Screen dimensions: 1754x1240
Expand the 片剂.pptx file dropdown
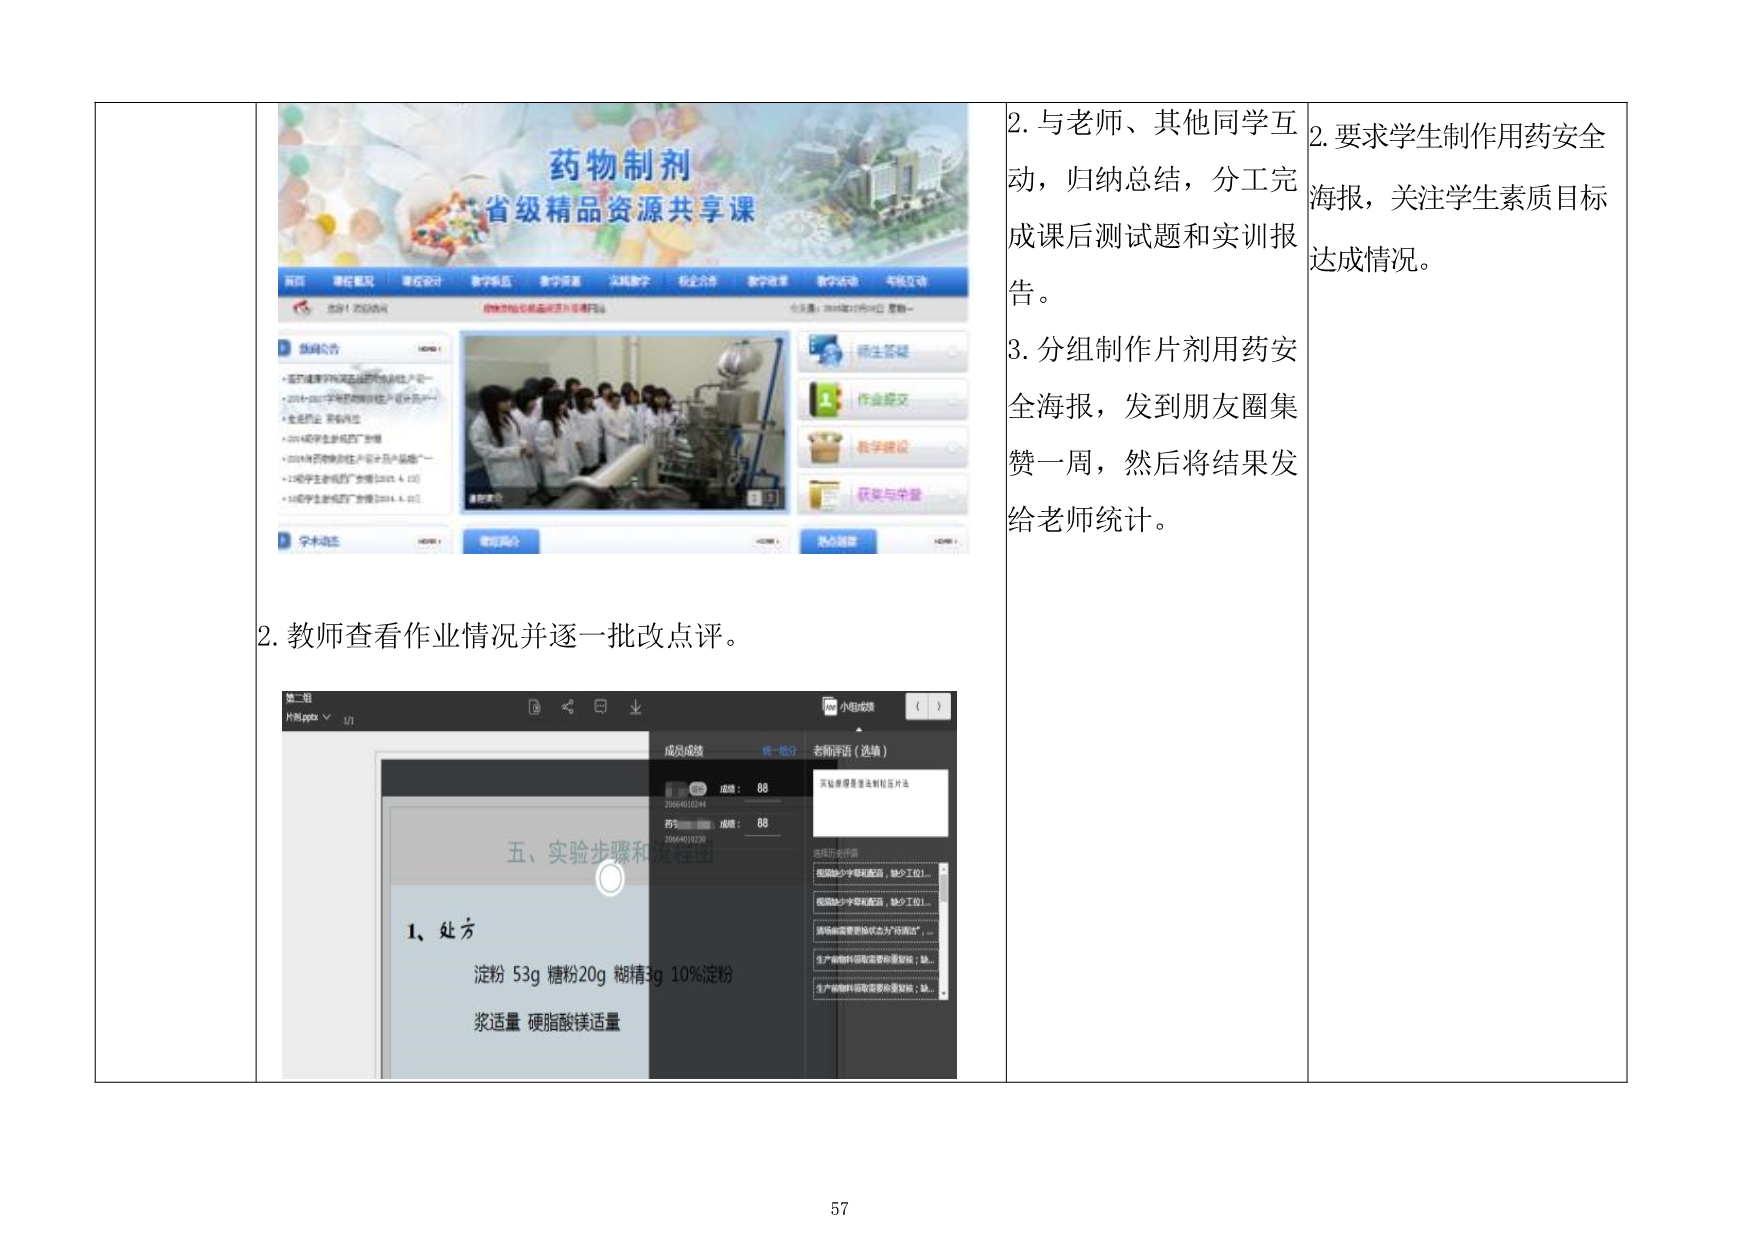pos(327,718)
